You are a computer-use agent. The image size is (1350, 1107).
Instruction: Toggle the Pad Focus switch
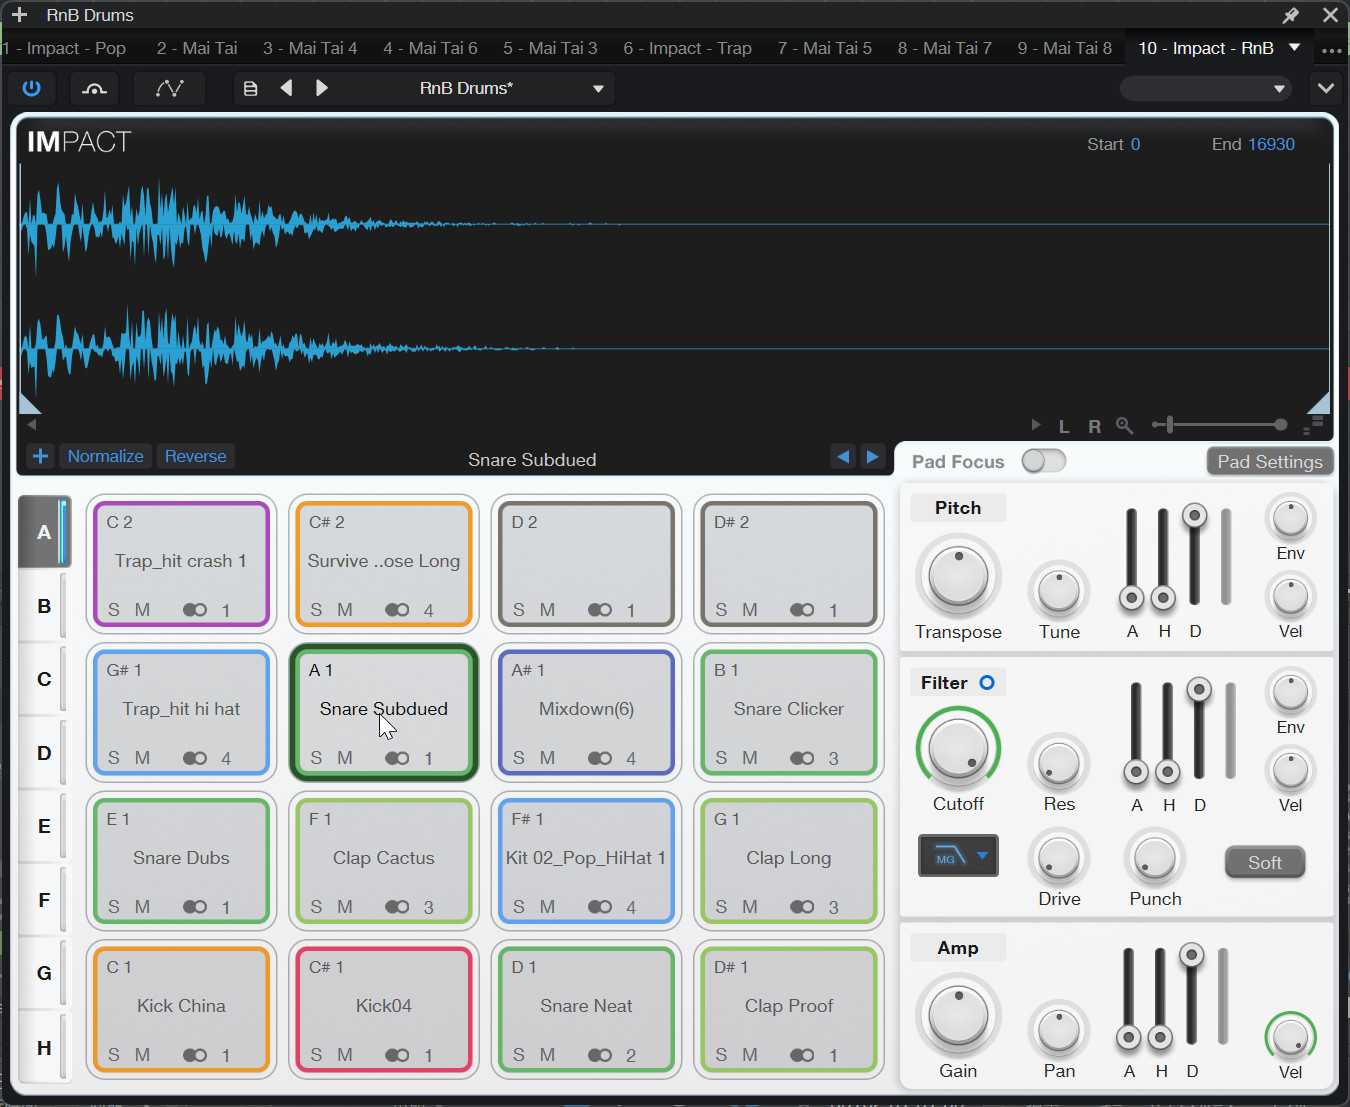1043,461
